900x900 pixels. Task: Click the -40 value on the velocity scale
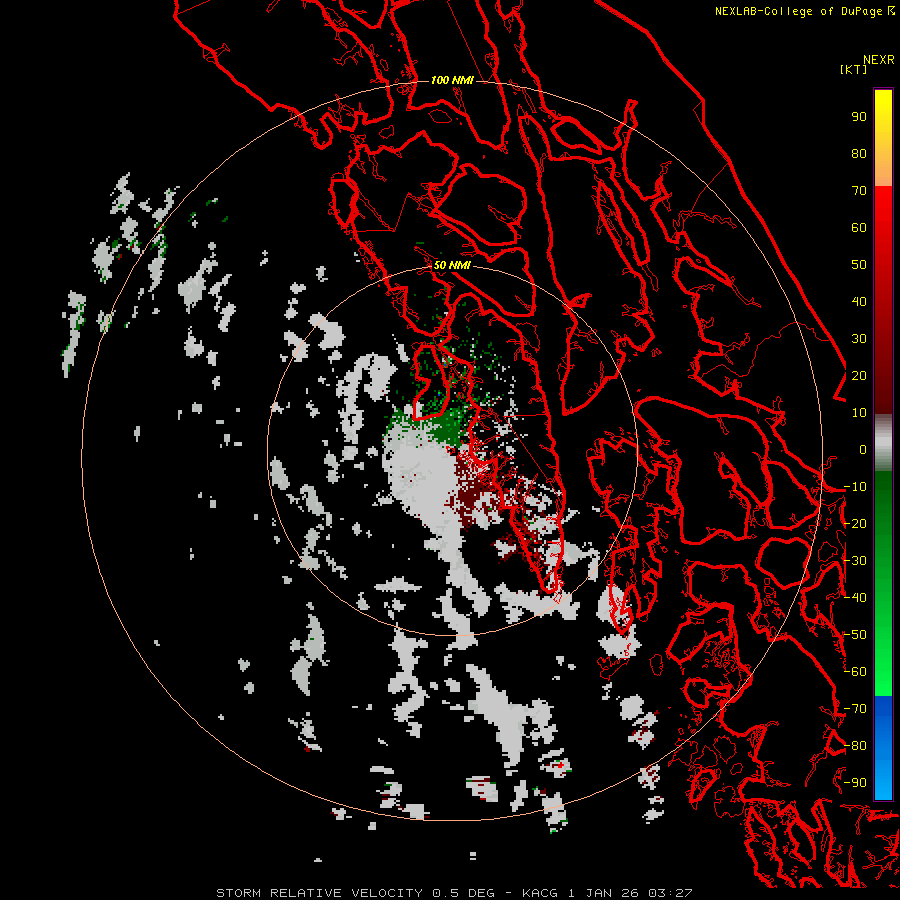(855, 598)
